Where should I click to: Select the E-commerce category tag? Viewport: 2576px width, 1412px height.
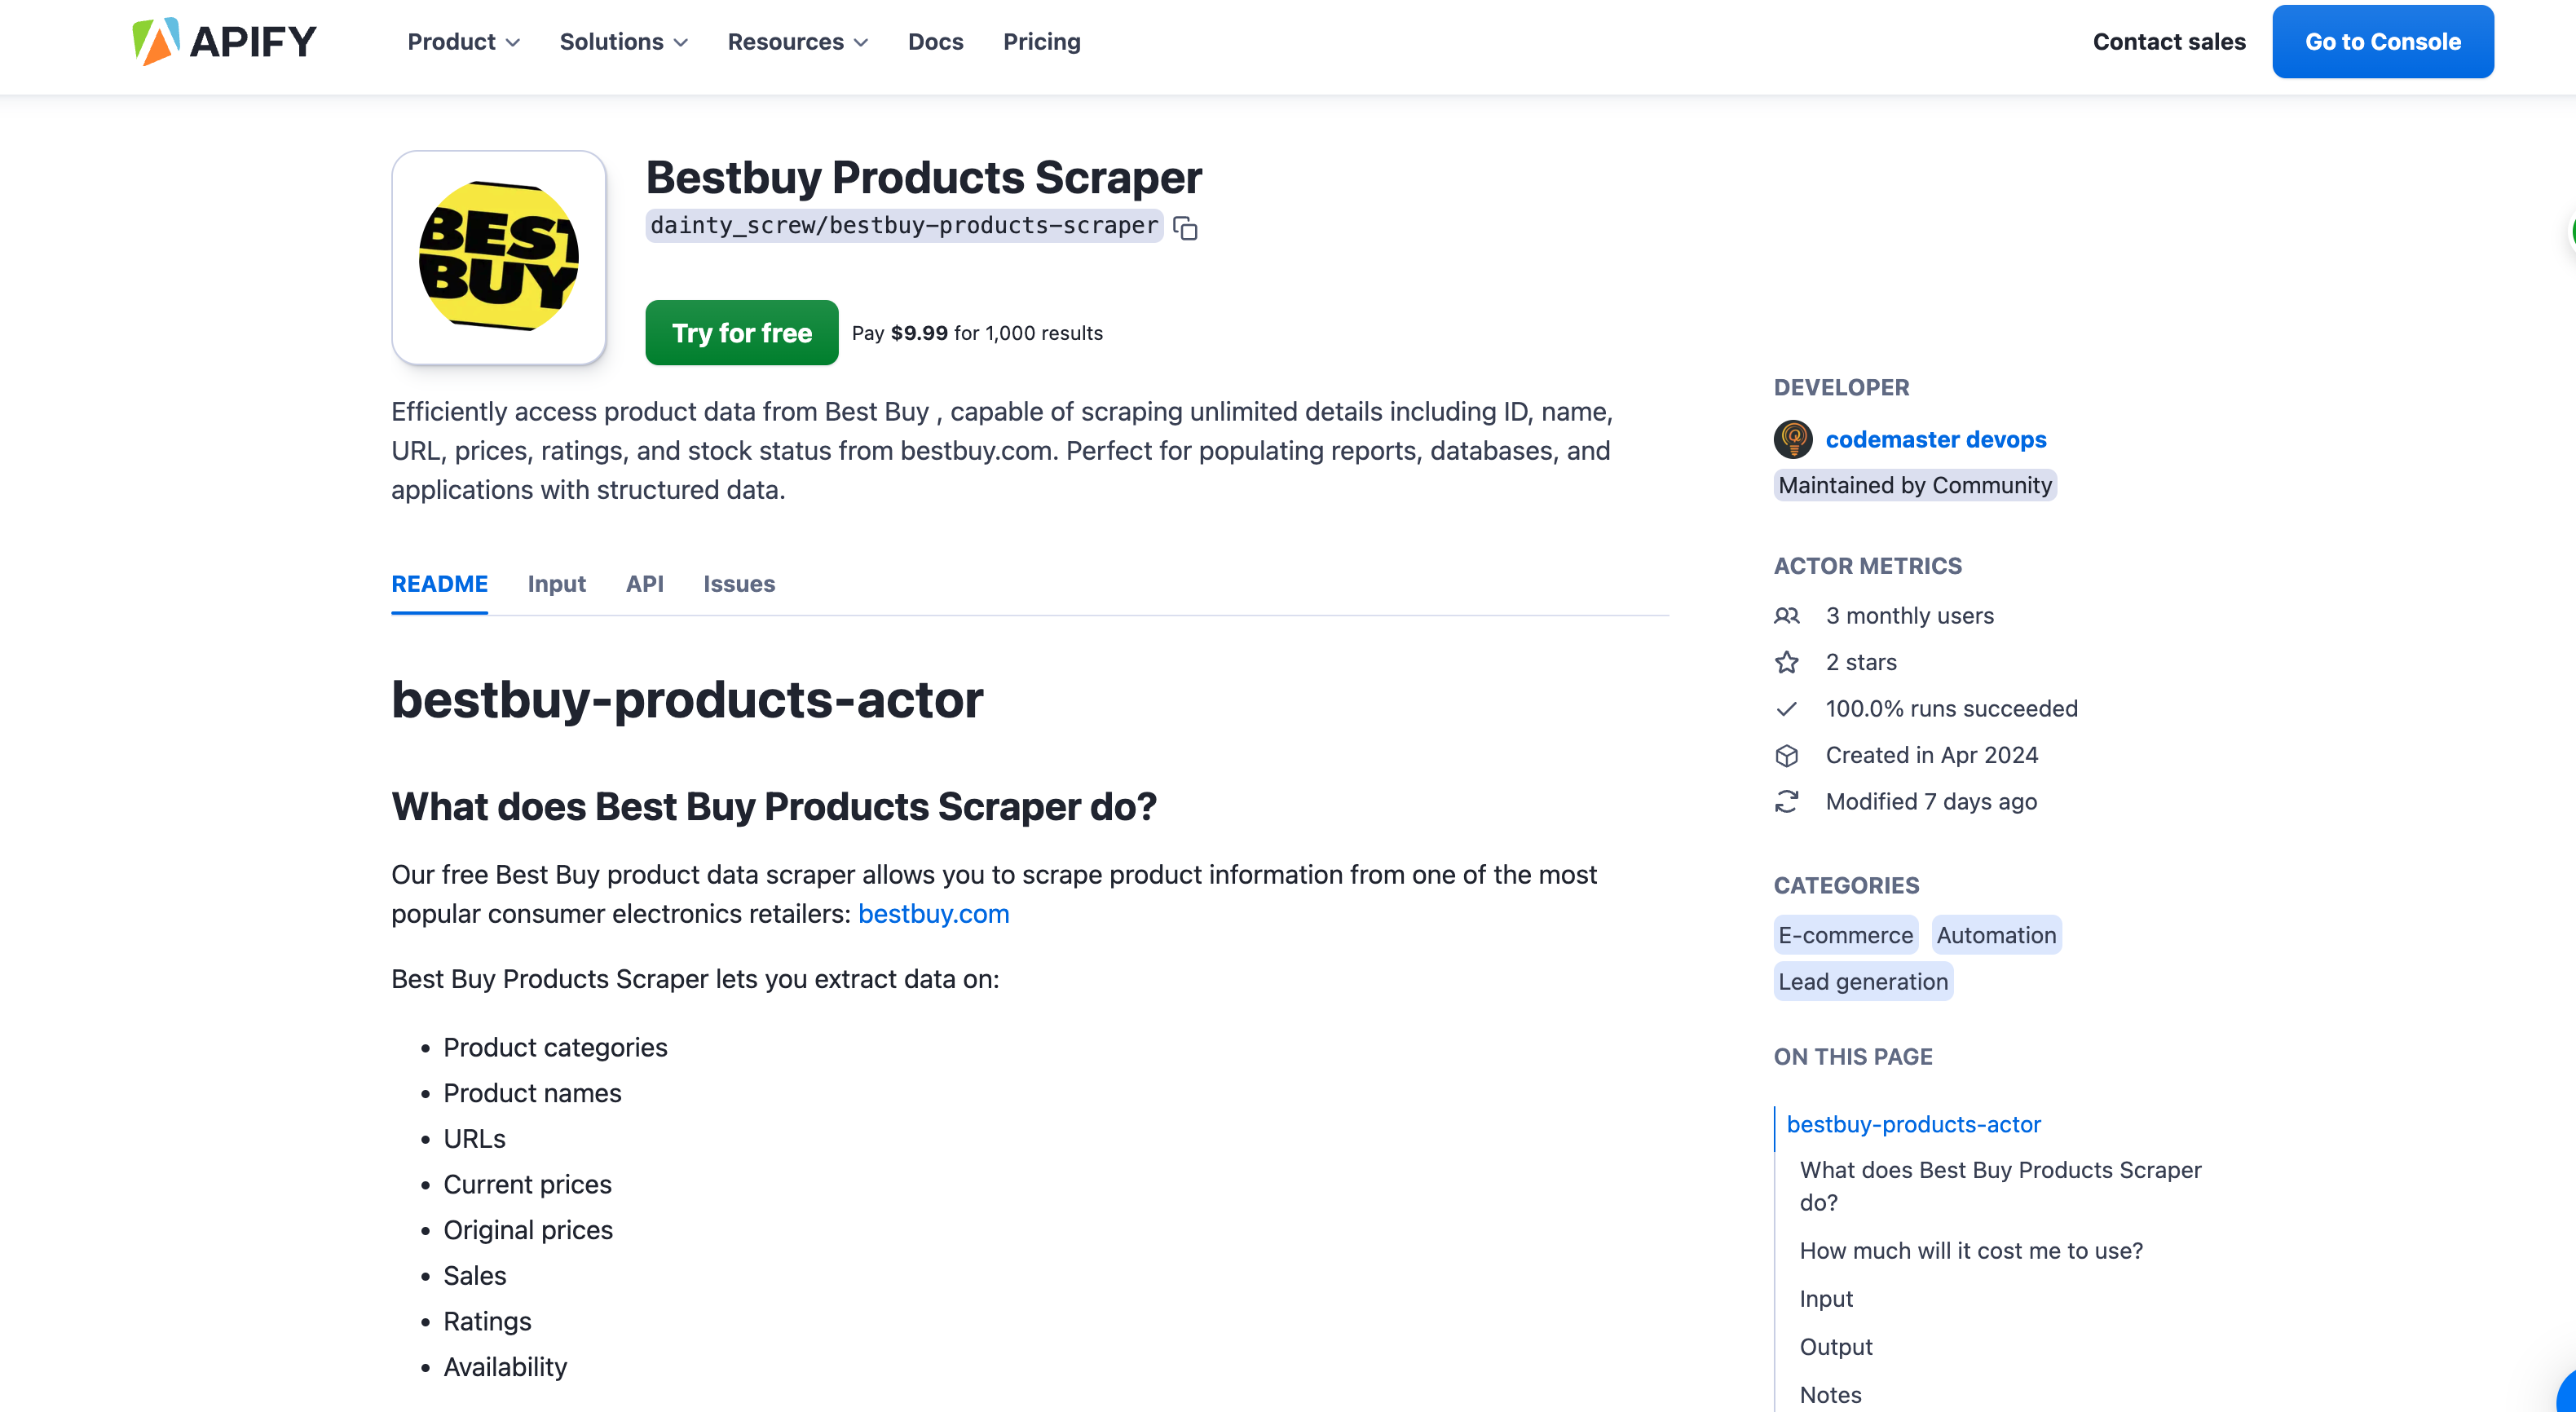(1845, 935)
